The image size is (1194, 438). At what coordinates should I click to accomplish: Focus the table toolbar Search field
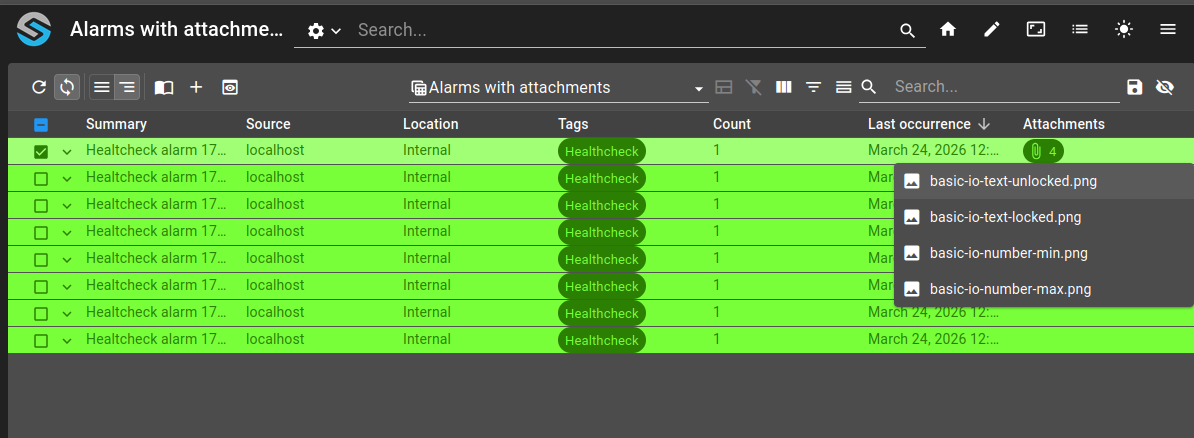(x=1005, y=87)
